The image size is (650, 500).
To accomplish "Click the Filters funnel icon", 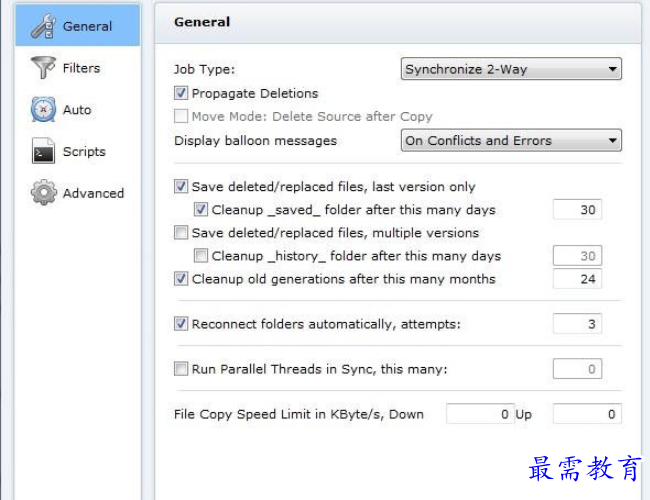I will point(44,68).
